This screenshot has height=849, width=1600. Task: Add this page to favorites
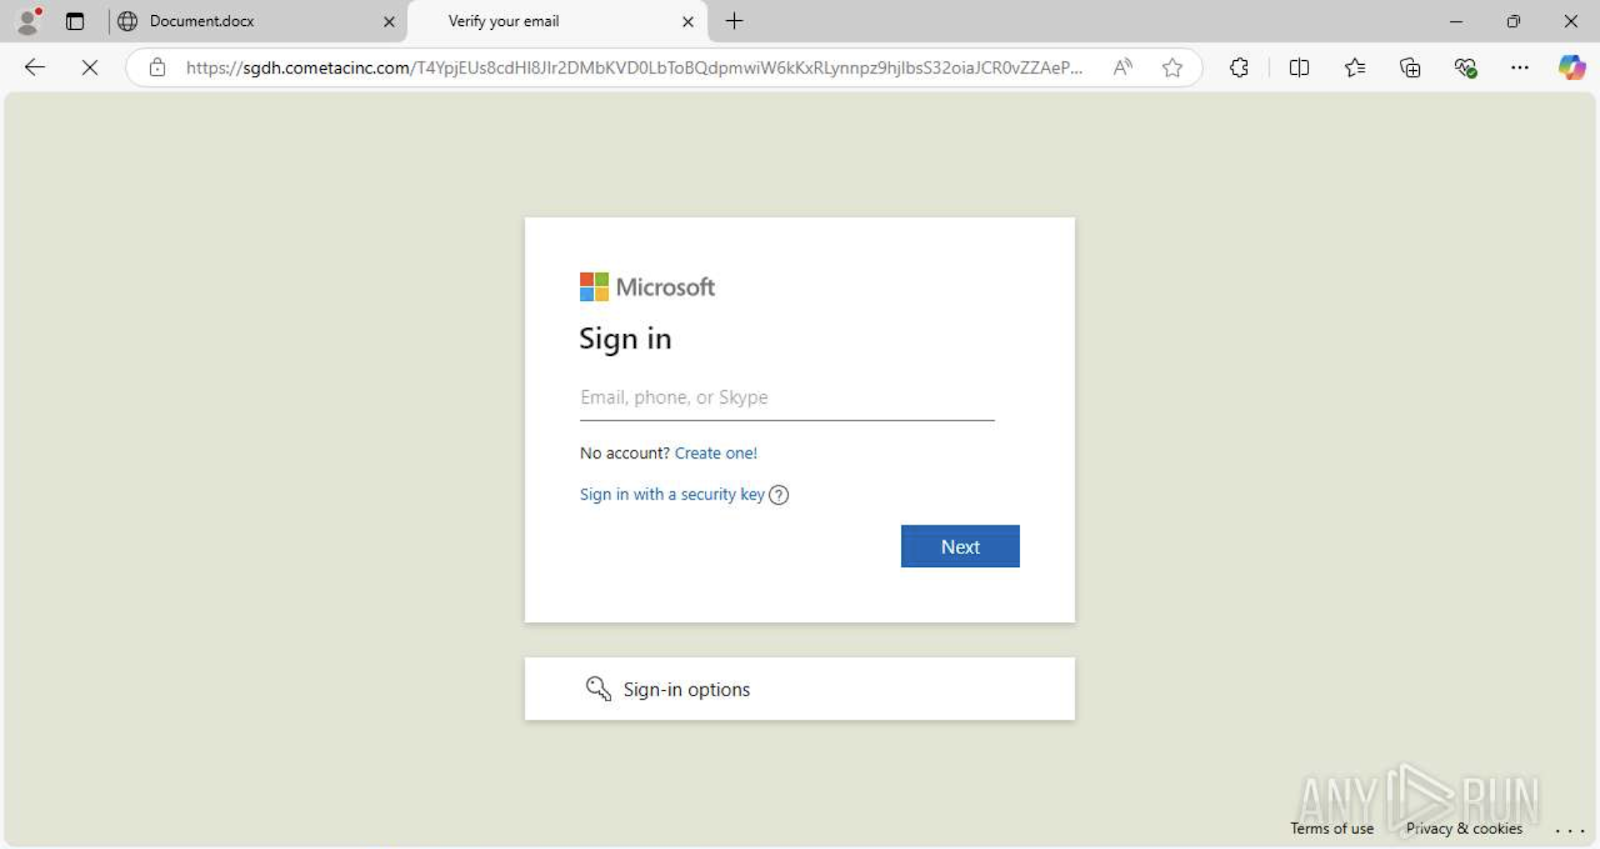(x=1172, y=67)
